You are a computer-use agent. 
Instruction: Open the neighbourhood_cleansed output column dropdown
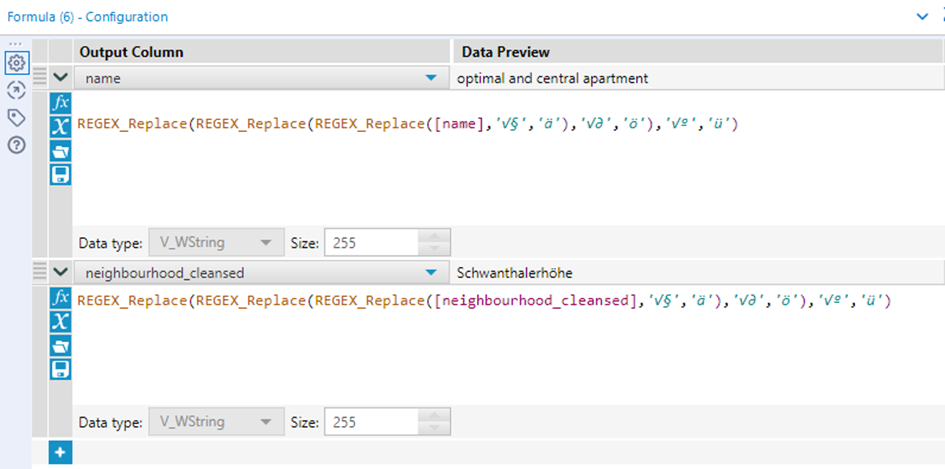431,272
